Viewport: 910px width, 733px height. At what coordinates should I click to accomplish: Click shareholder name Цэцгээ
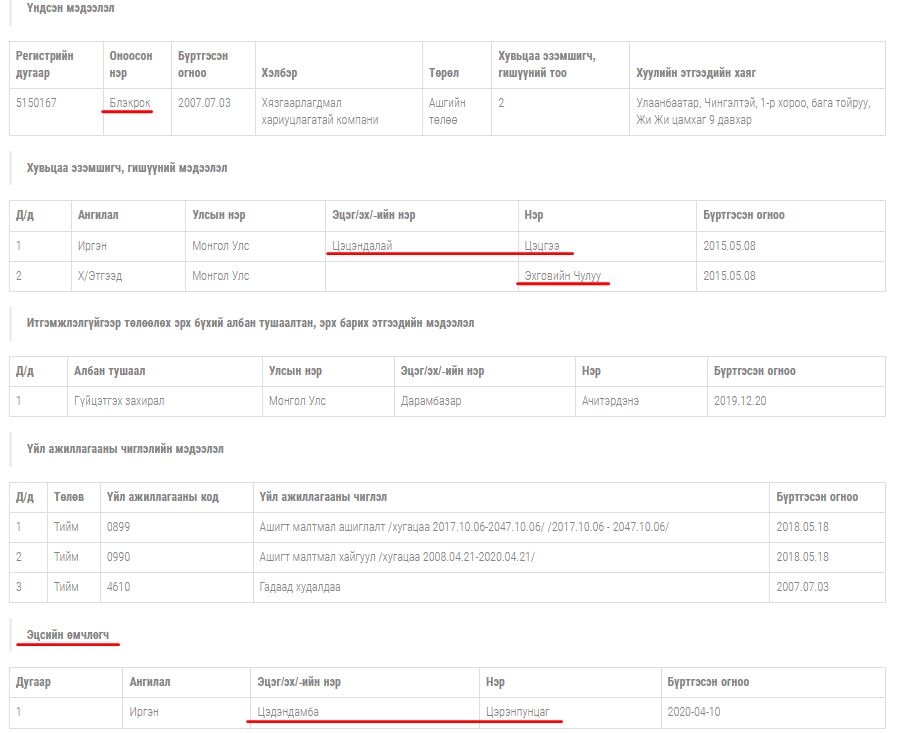coord(546,245)
